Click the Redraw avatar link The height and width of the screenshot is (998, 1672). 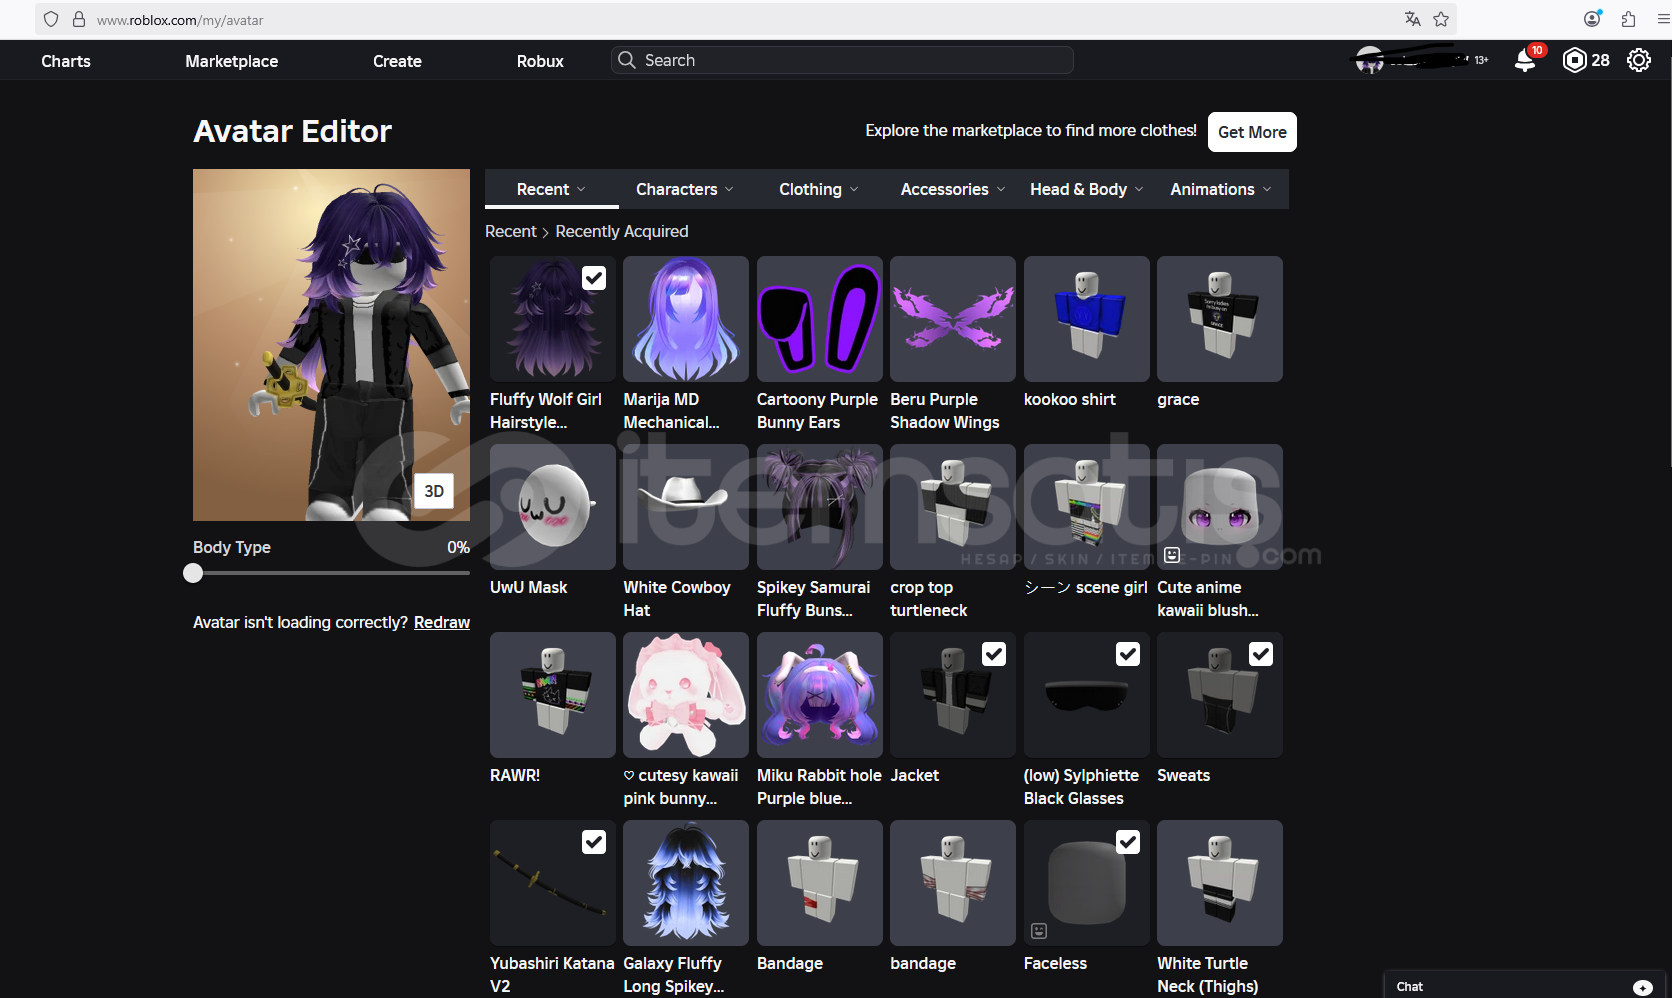click(x=442, y=622)
